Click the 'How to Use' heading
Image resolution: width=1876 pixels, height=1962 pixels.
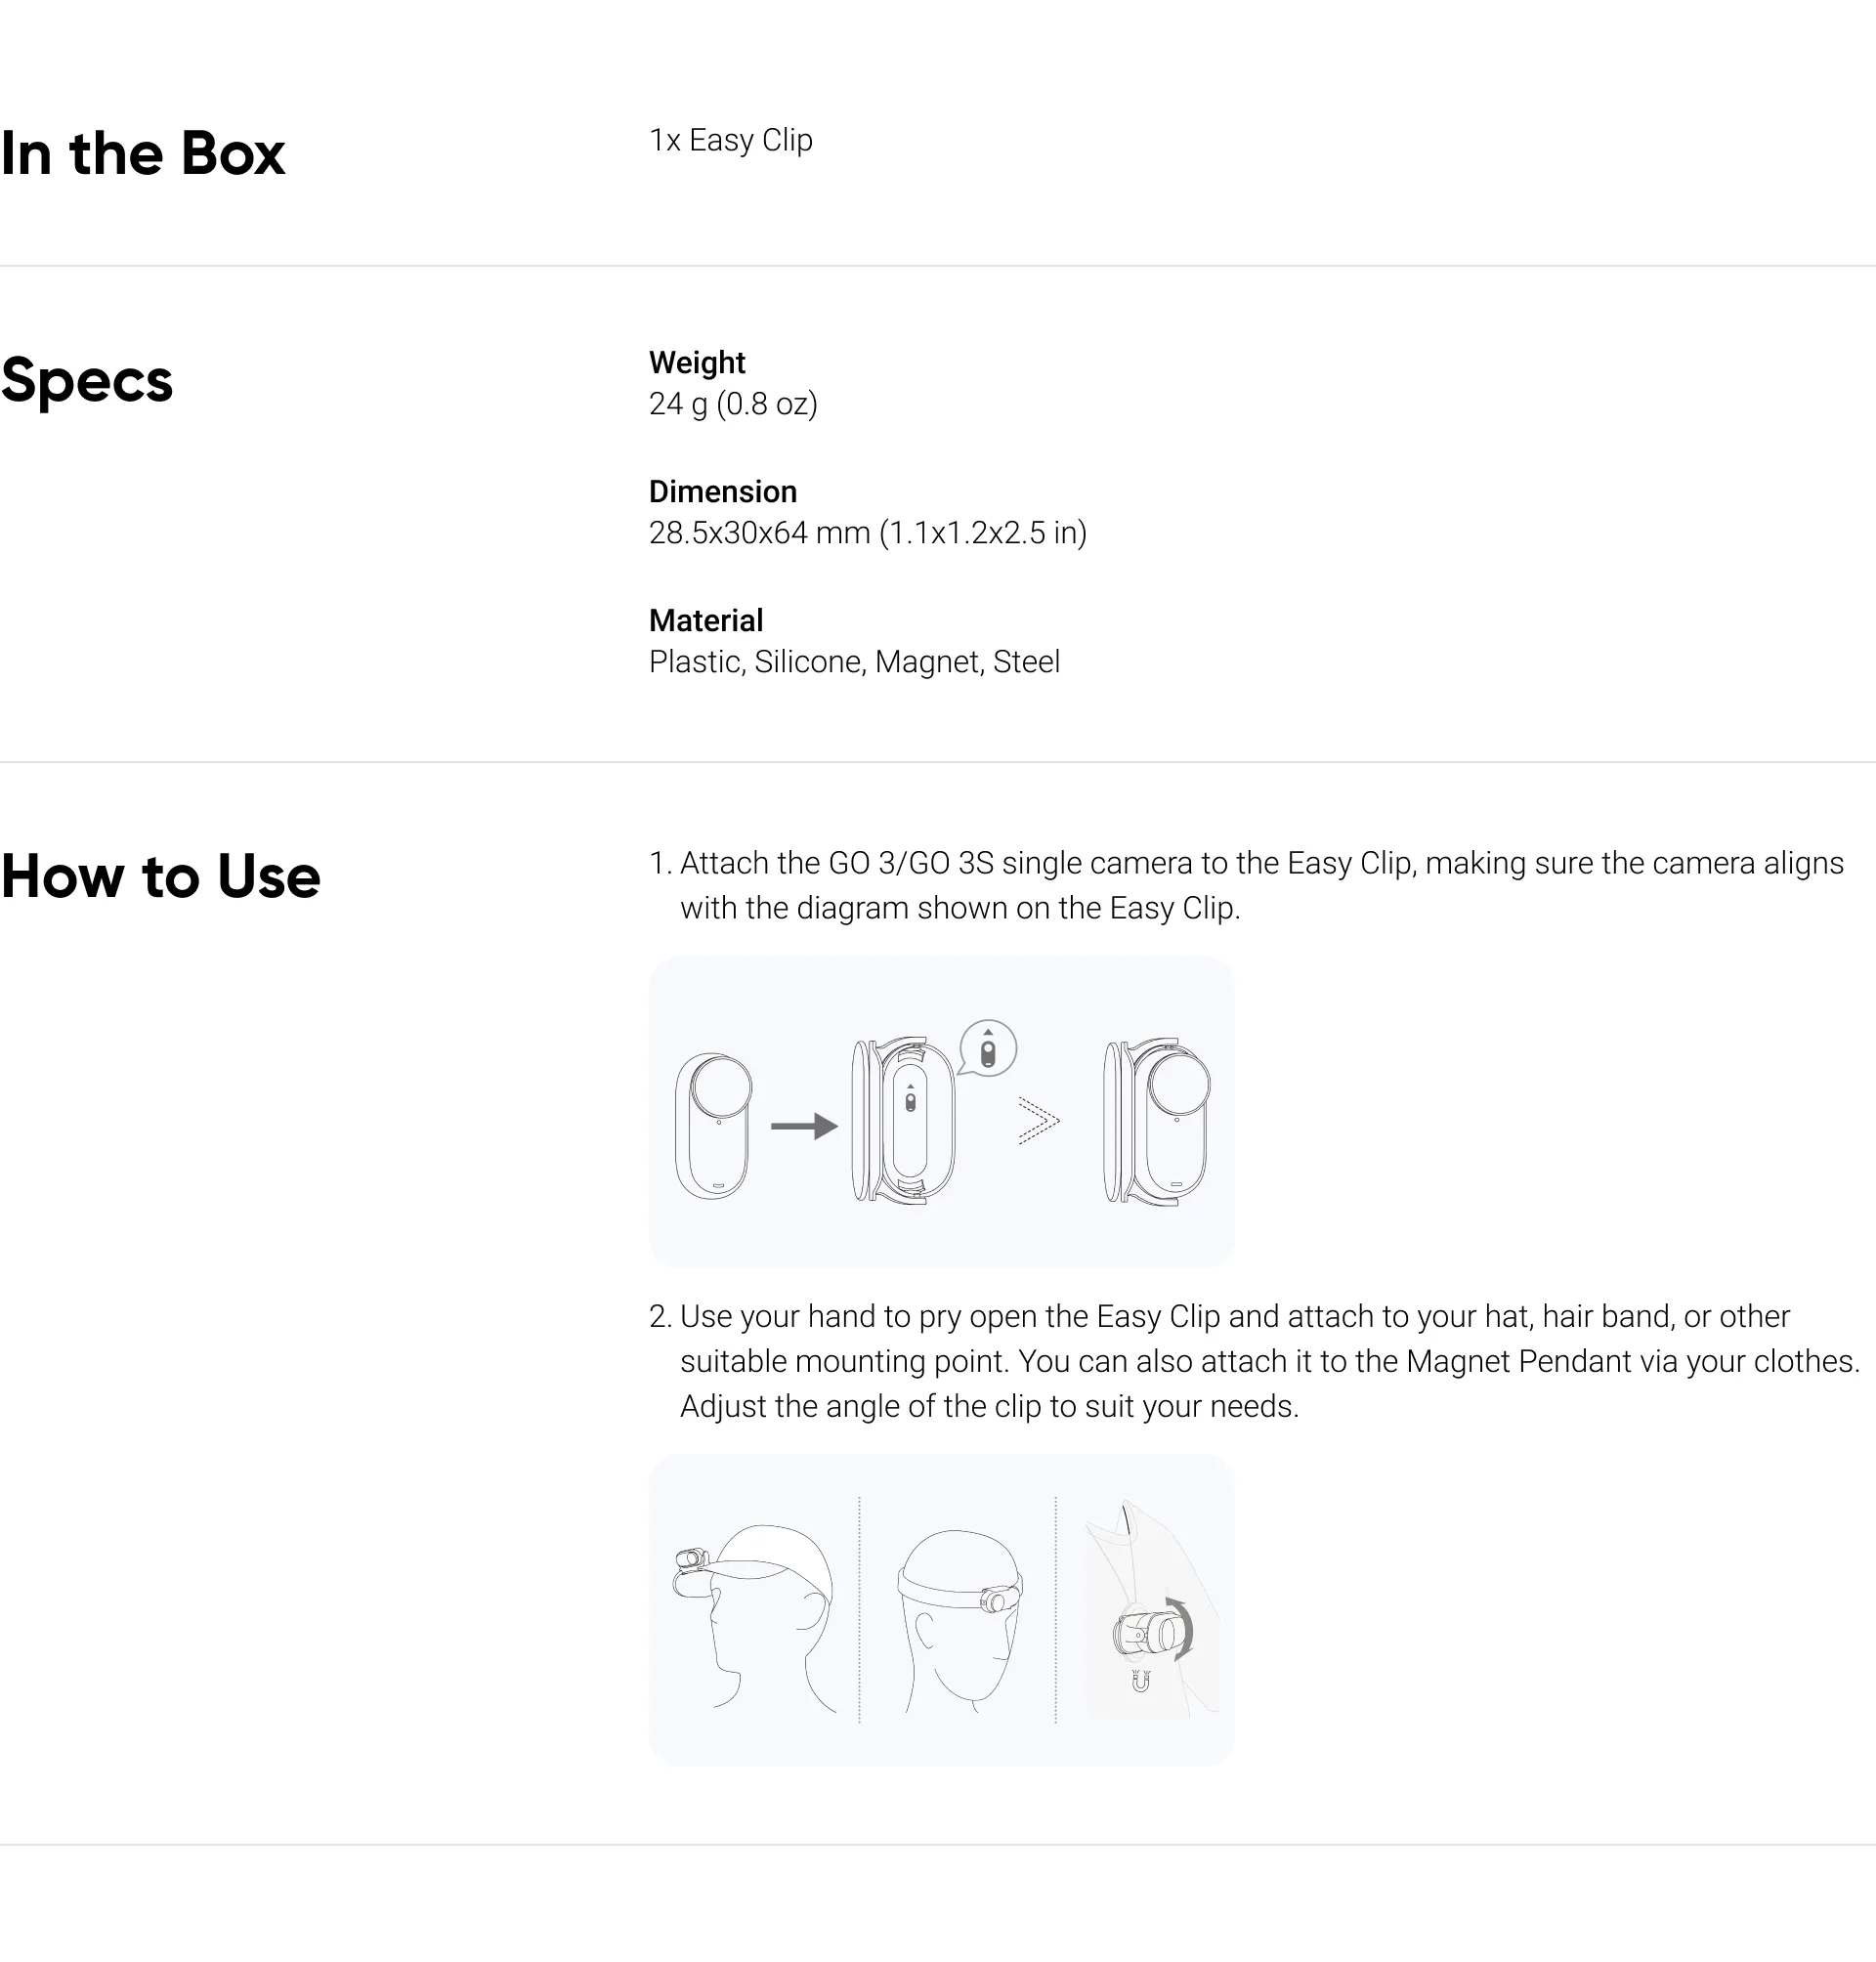pyautogui.click(x=161, y=876)
